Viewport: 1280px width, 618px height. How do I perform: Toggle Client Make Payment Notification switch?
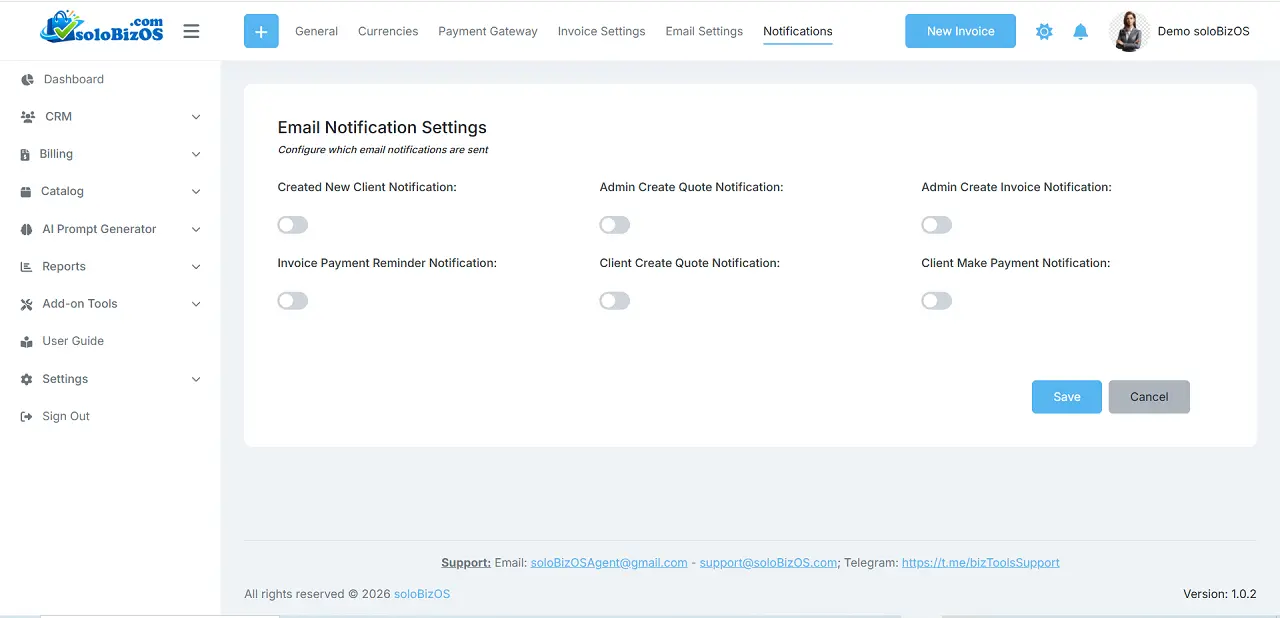point(937,301)
